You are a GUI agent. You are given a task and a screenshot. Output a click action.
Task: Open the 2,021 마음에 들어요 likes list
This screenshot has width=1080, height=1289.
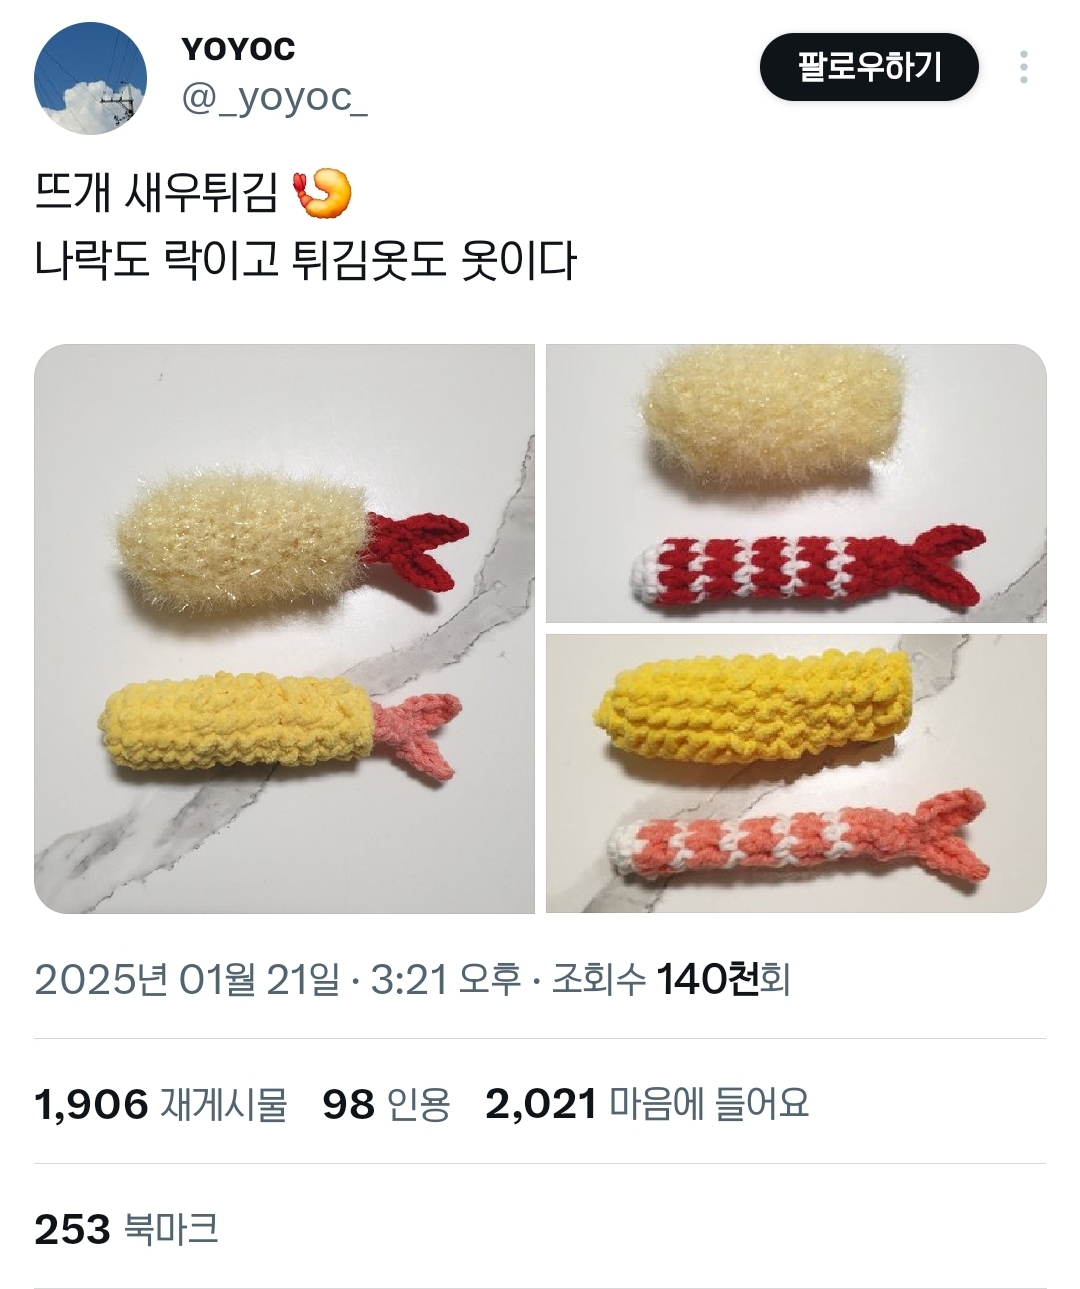[x=647, y=1104]
